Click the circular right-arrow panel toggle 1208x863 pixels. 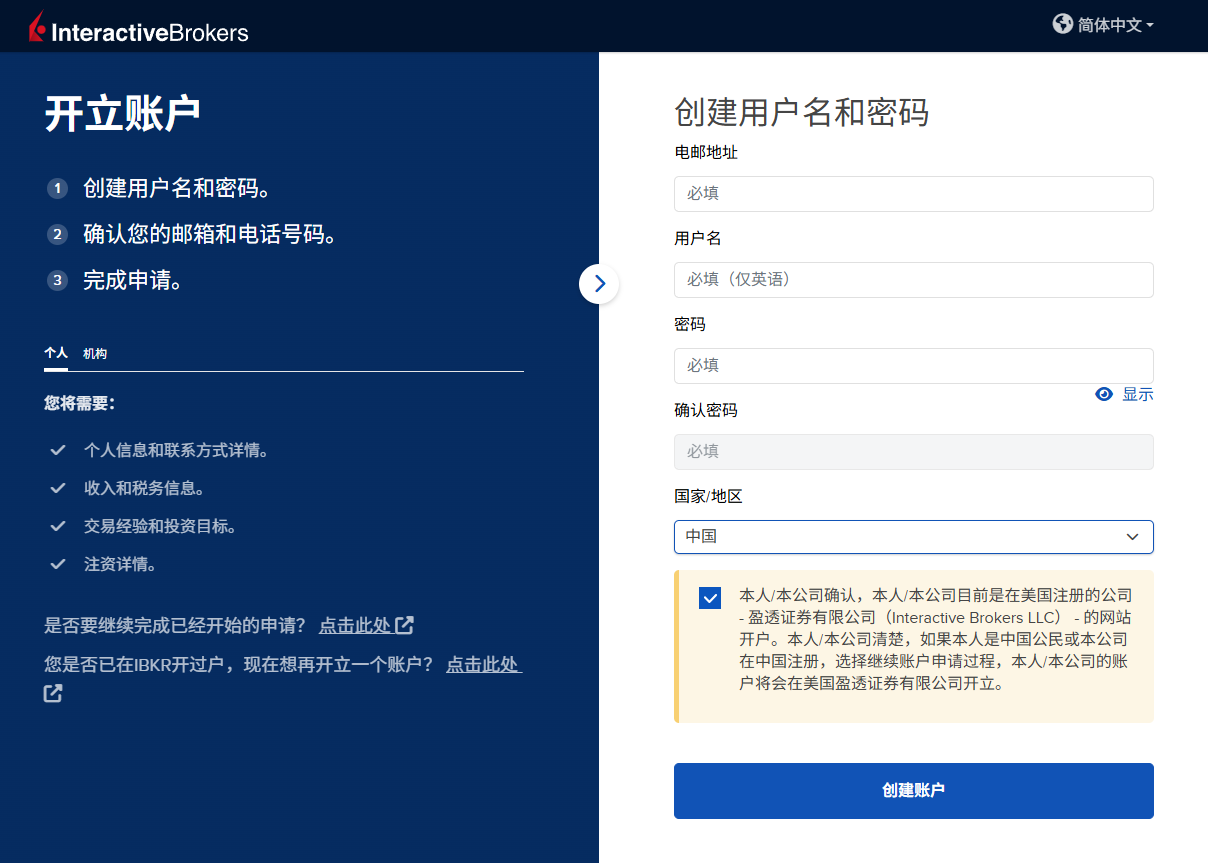[599, 284]
